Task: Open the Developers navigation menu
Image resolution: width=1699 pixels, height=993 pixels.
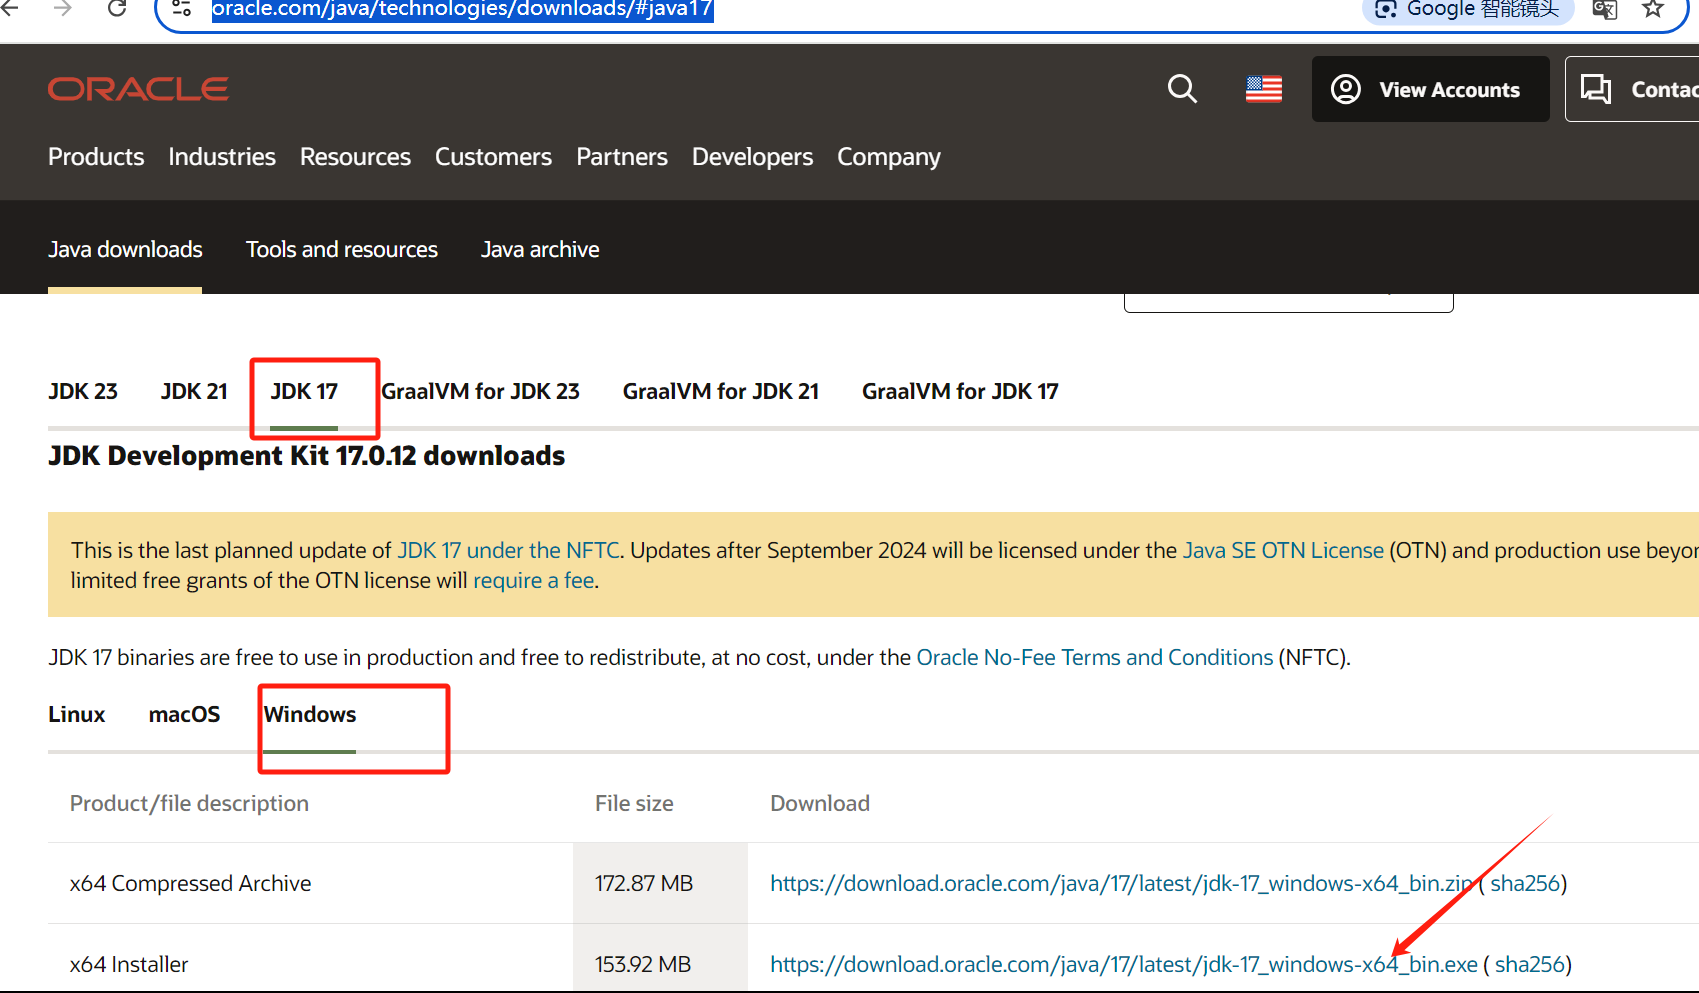Action: [751, 156]
